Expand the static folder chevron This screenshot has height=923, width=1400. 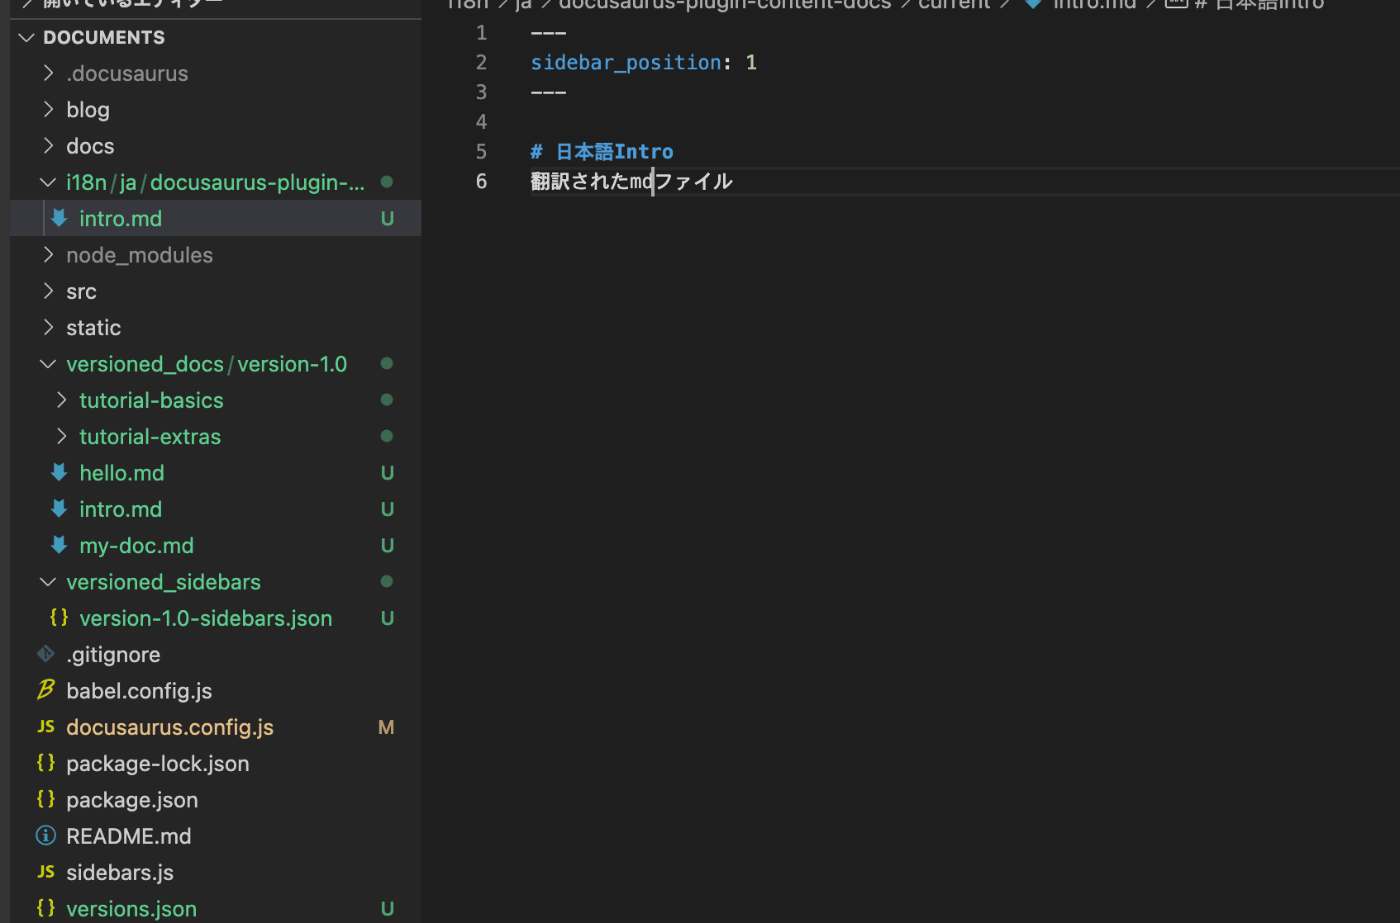(x=48, y=327)
